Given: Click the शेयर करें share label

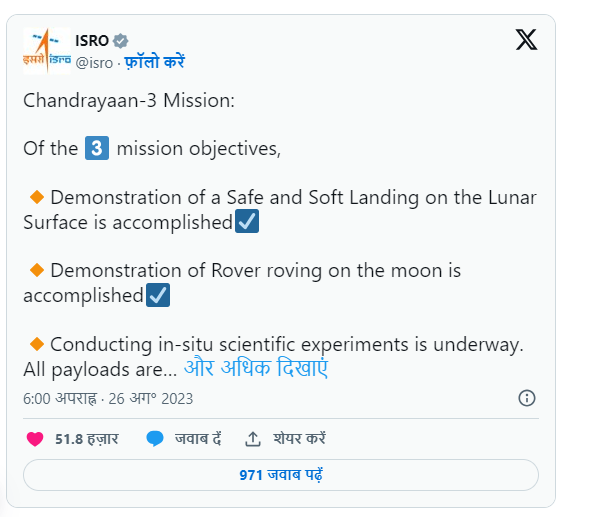Looking at the screenshot, I should pos(299,439).
